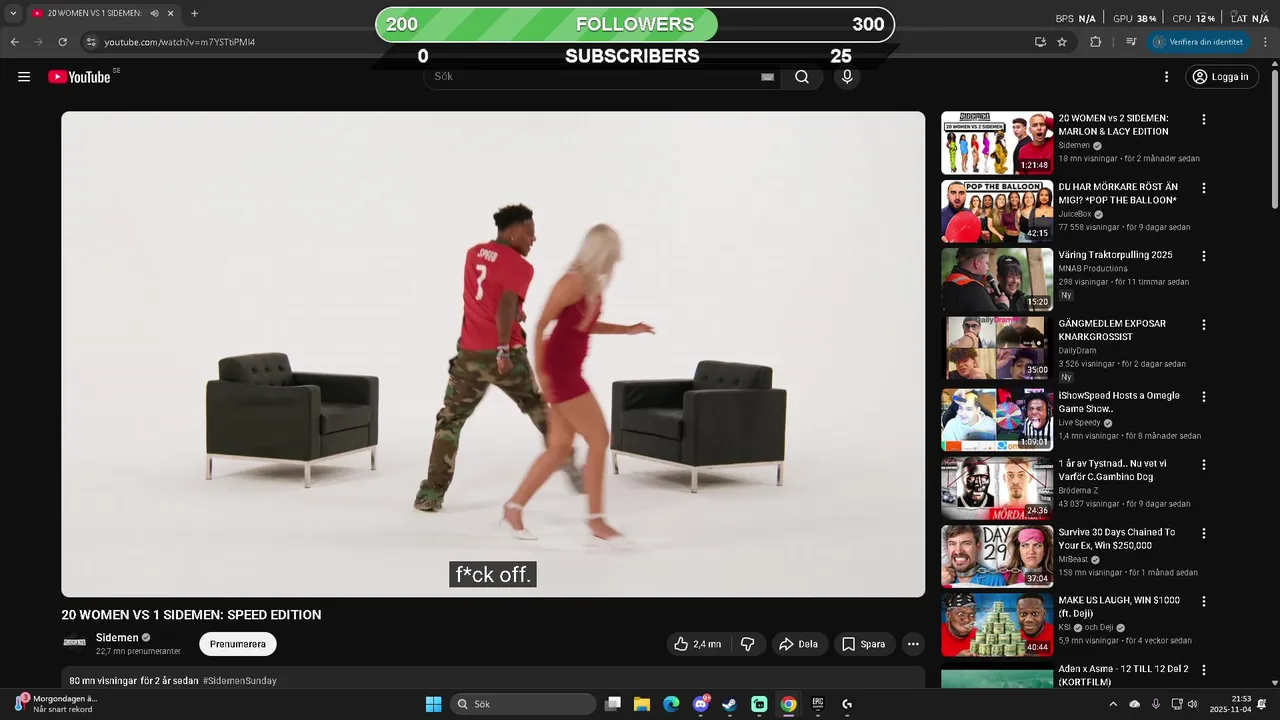Screen dimensions: 1280x720
Task: Open on-screen keyboard icon in search box
Action: pos(768,77)
